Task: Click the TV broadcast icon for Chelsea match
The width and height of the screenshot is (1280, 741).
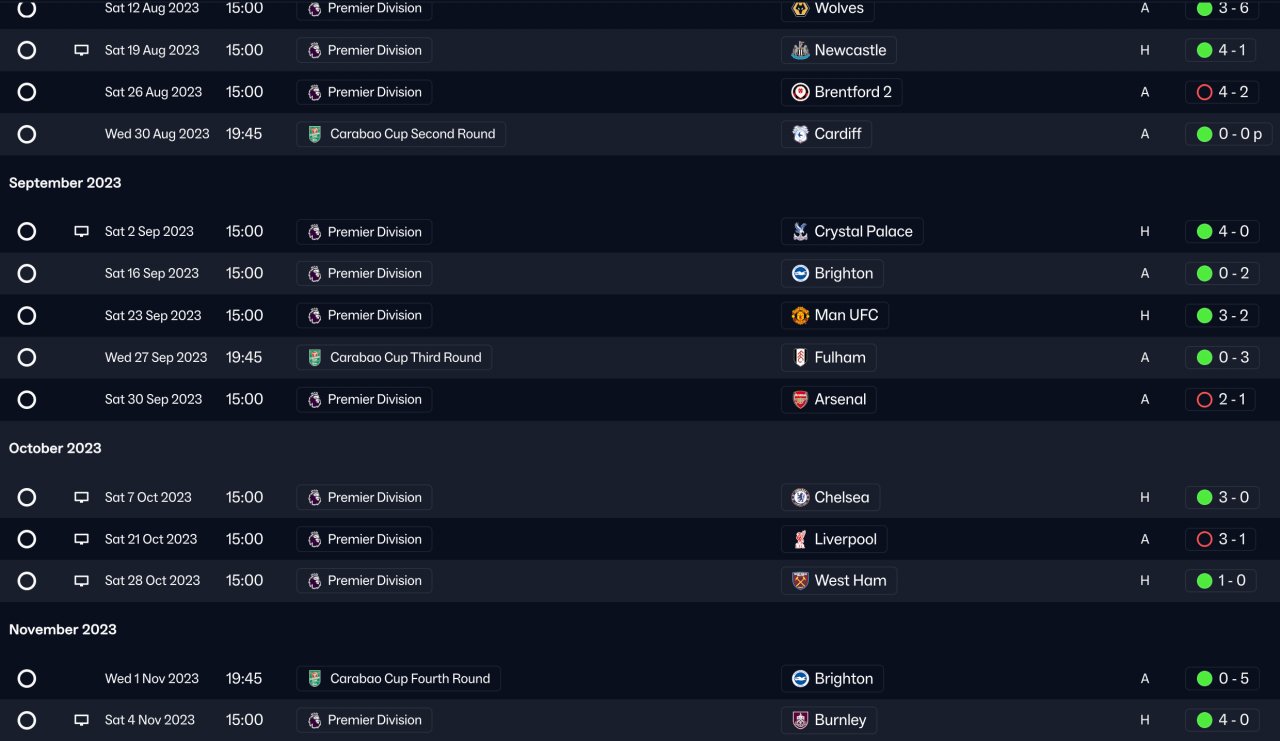Action: (82, 498)
